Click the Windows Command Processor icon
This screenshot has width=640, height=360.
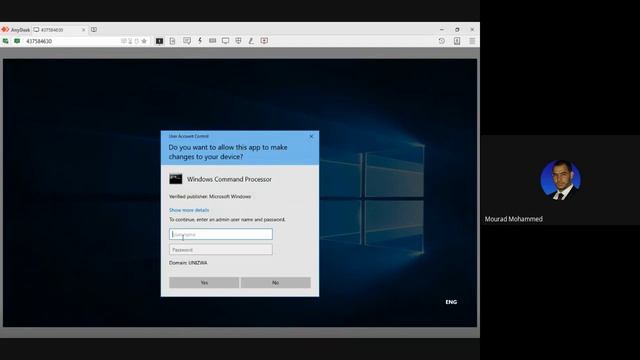176,179
